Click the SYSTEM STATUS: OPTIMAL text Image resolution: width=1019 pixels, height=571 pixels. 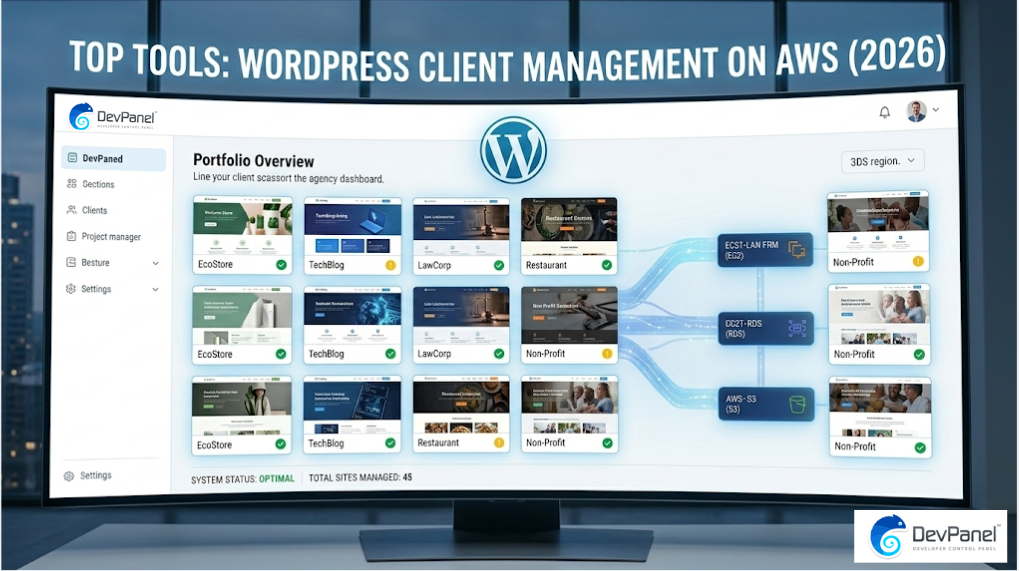242,479
